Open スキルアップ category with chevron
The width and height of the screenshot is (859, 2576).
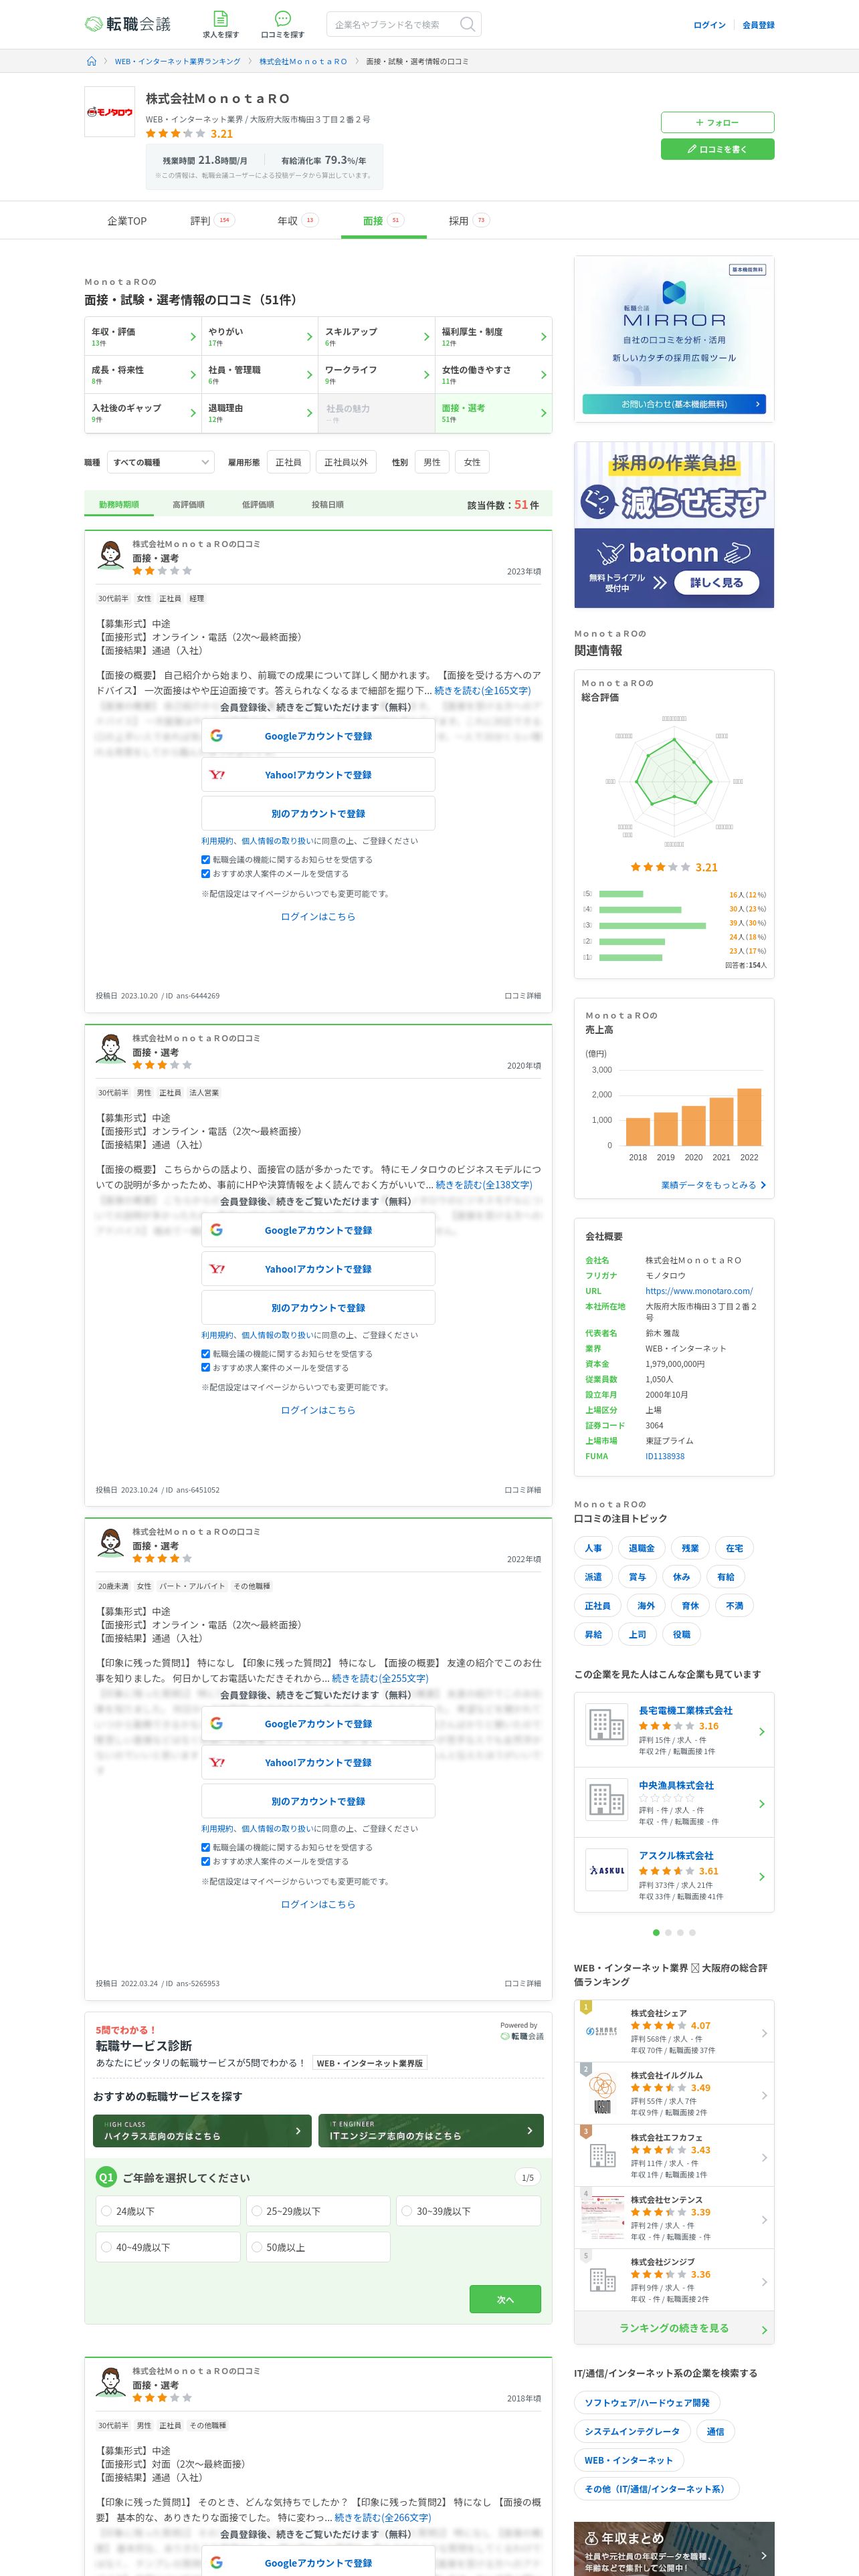pyautogui.click(x=377, y=337)
